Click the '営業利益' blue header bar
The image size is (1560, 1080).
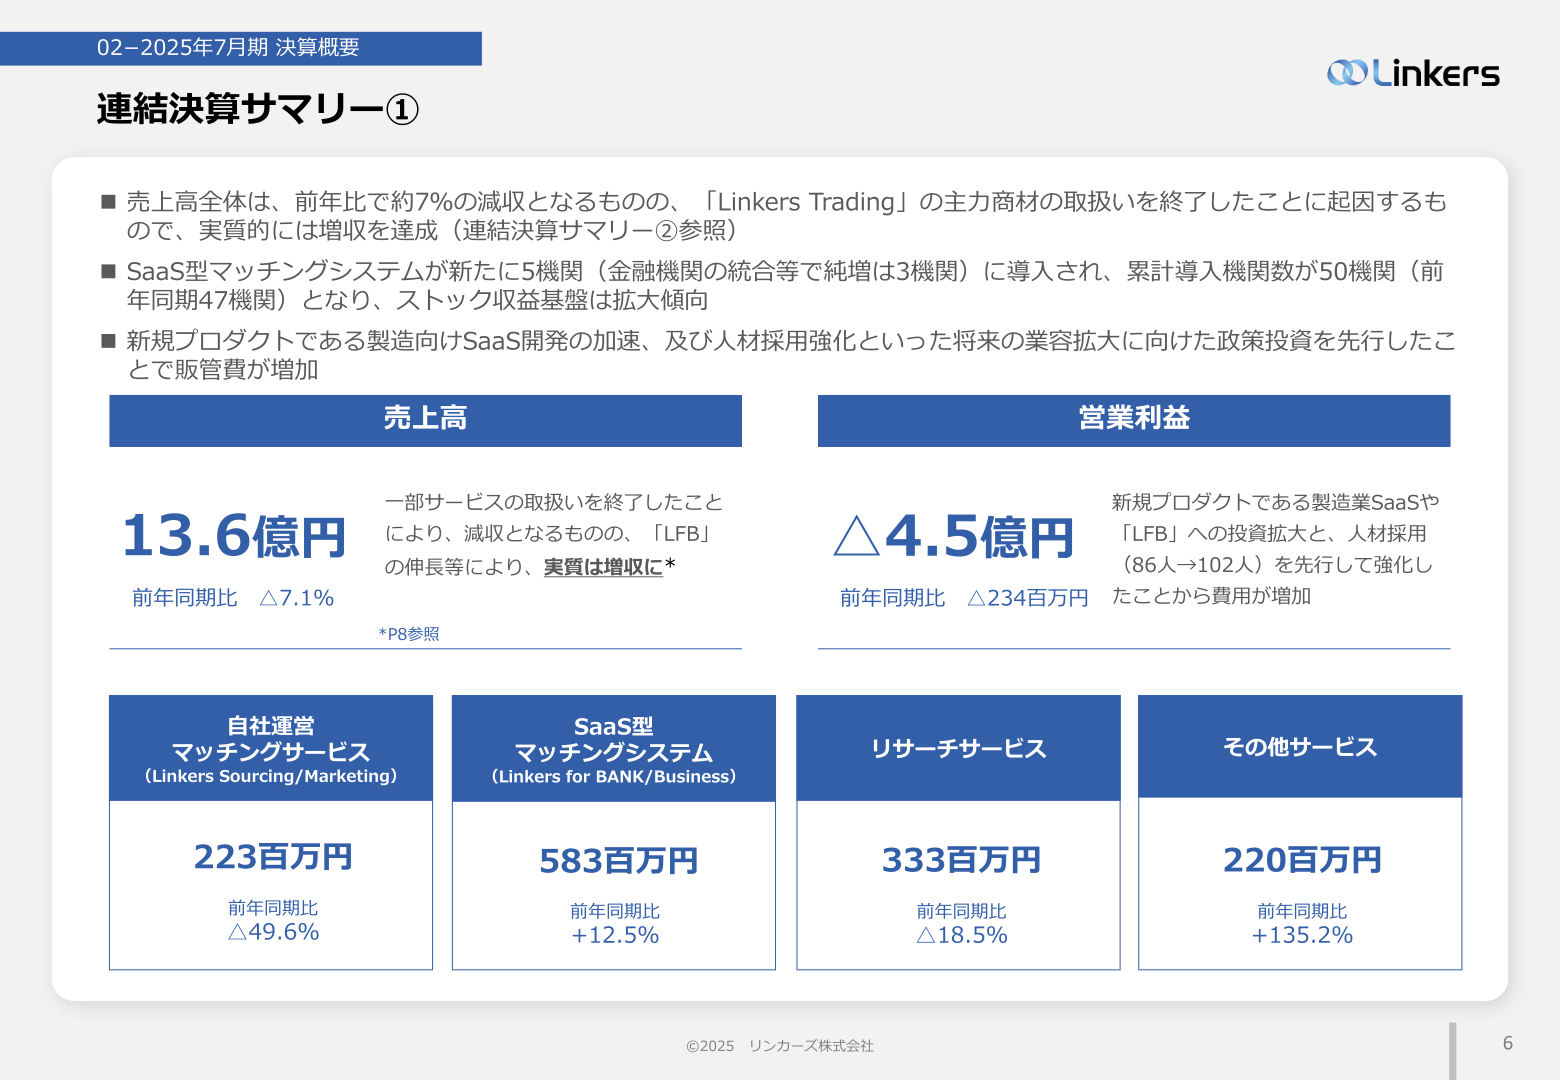tap(1134, 420)
